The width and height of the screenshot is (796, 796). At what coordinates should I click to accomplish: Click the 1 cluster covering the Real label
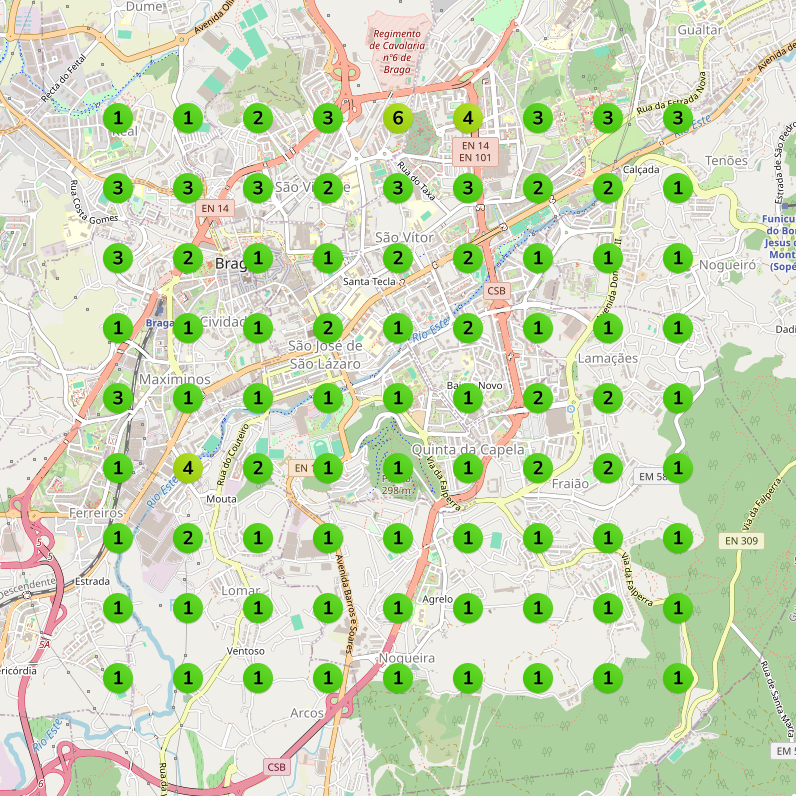click(118, 118)
